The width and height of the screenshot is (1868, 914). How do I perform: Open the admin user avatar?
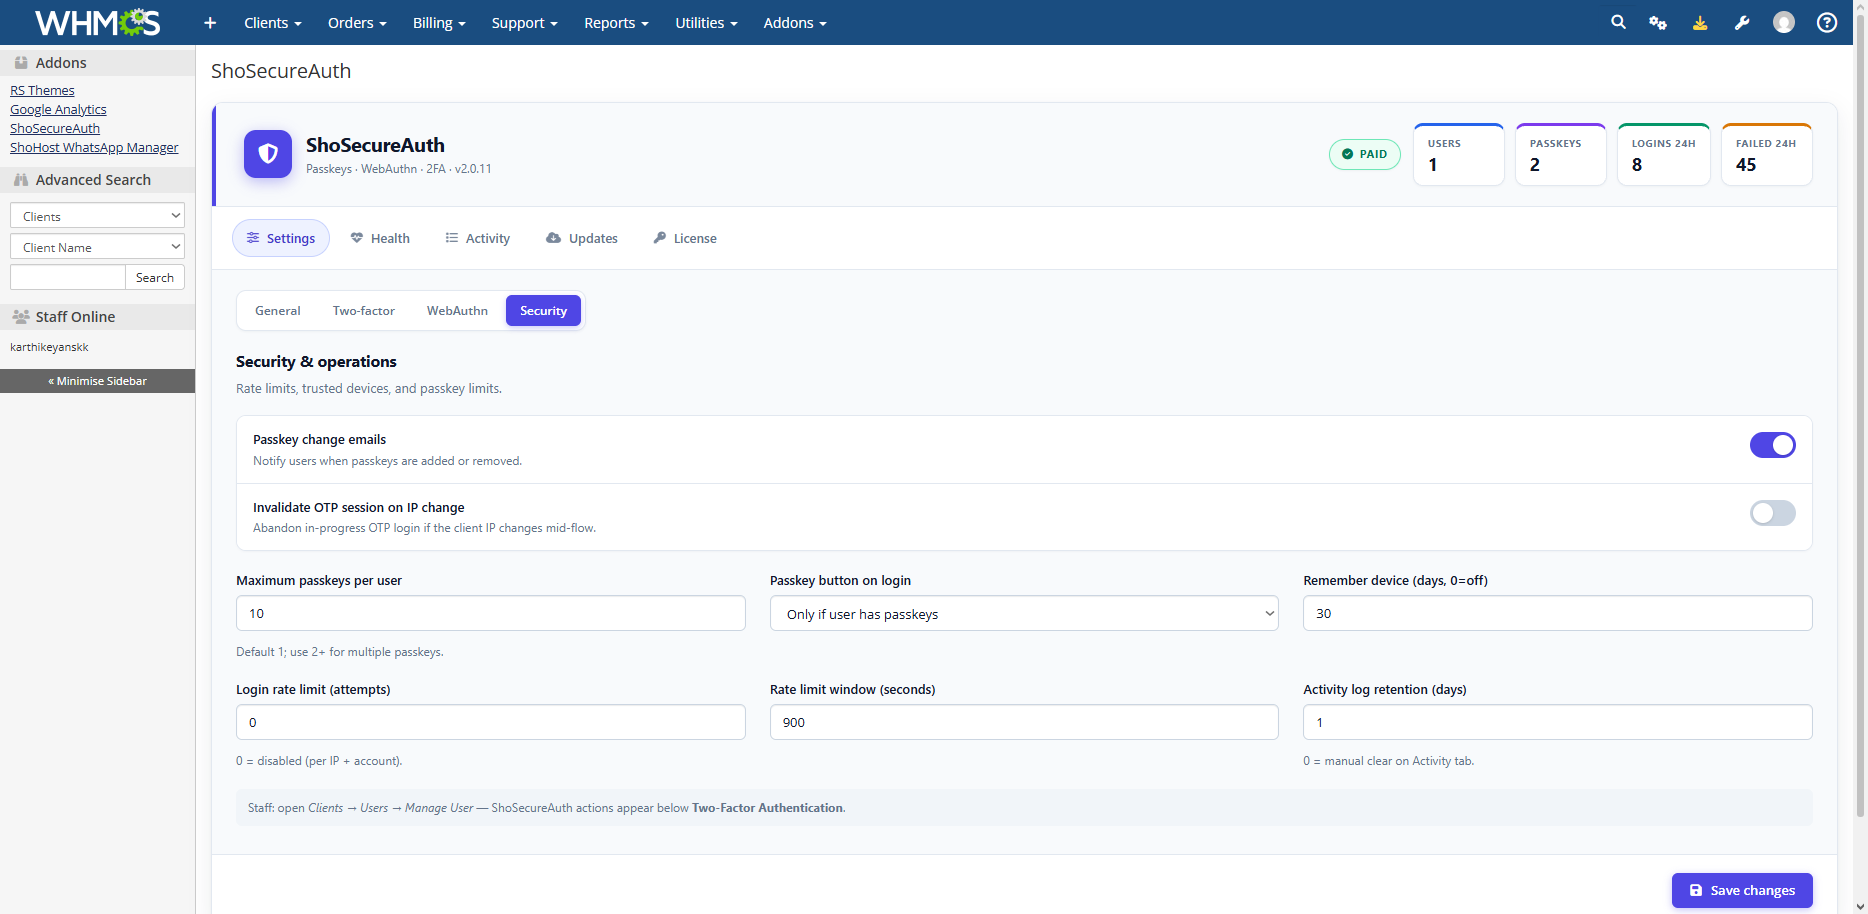click(1784, 22)
